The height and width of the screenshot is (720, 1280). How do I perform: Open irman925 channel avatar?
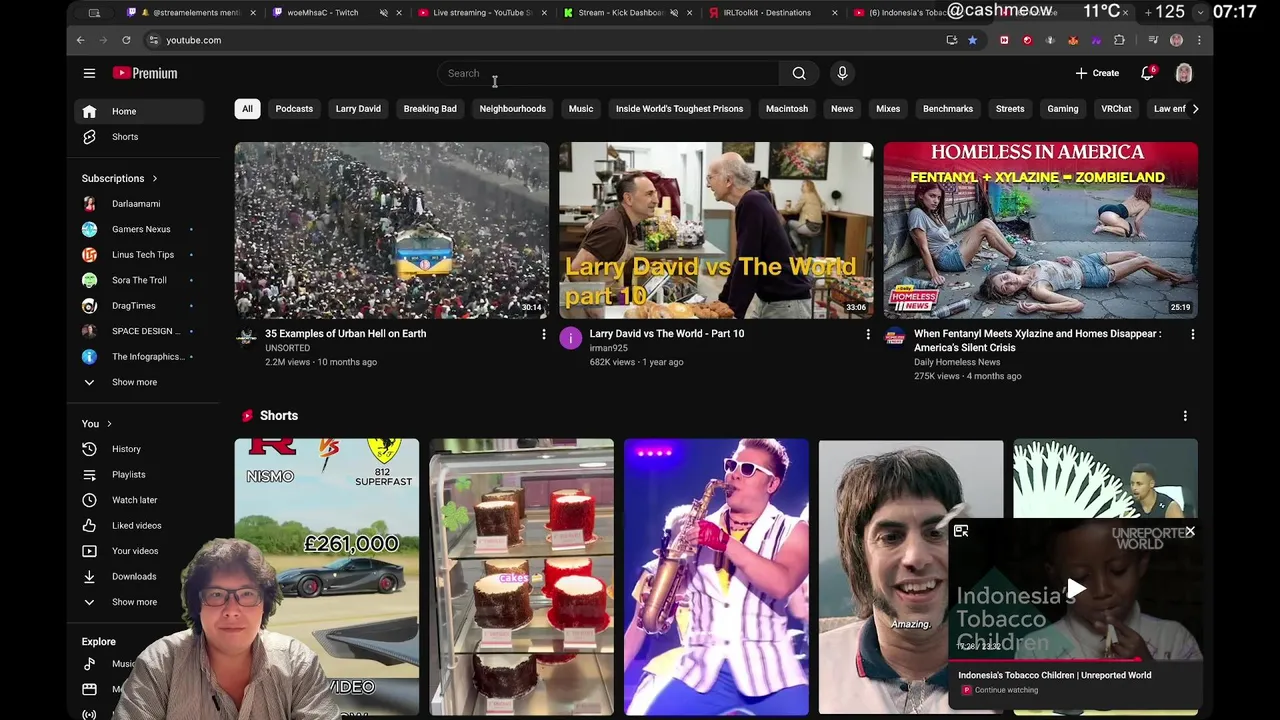(570, 338)
